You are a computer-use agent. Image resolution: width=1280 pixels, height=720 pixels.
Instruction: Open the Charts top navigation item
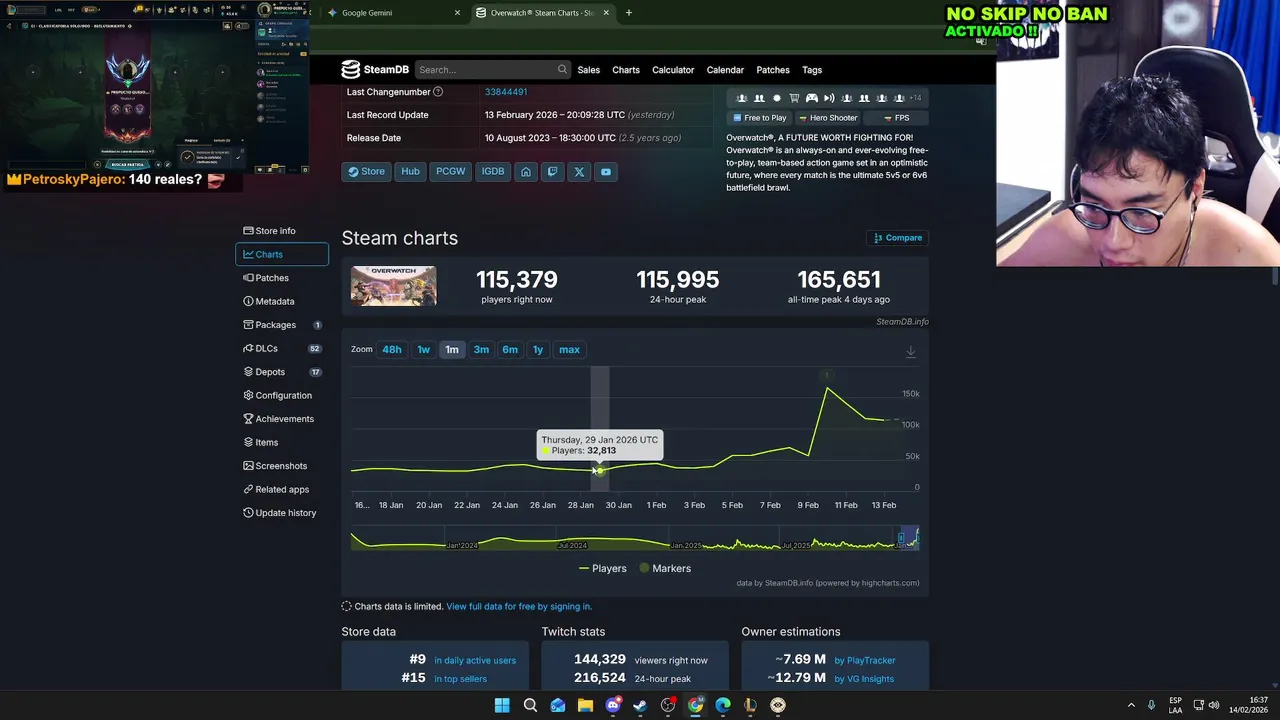[626, 70]
